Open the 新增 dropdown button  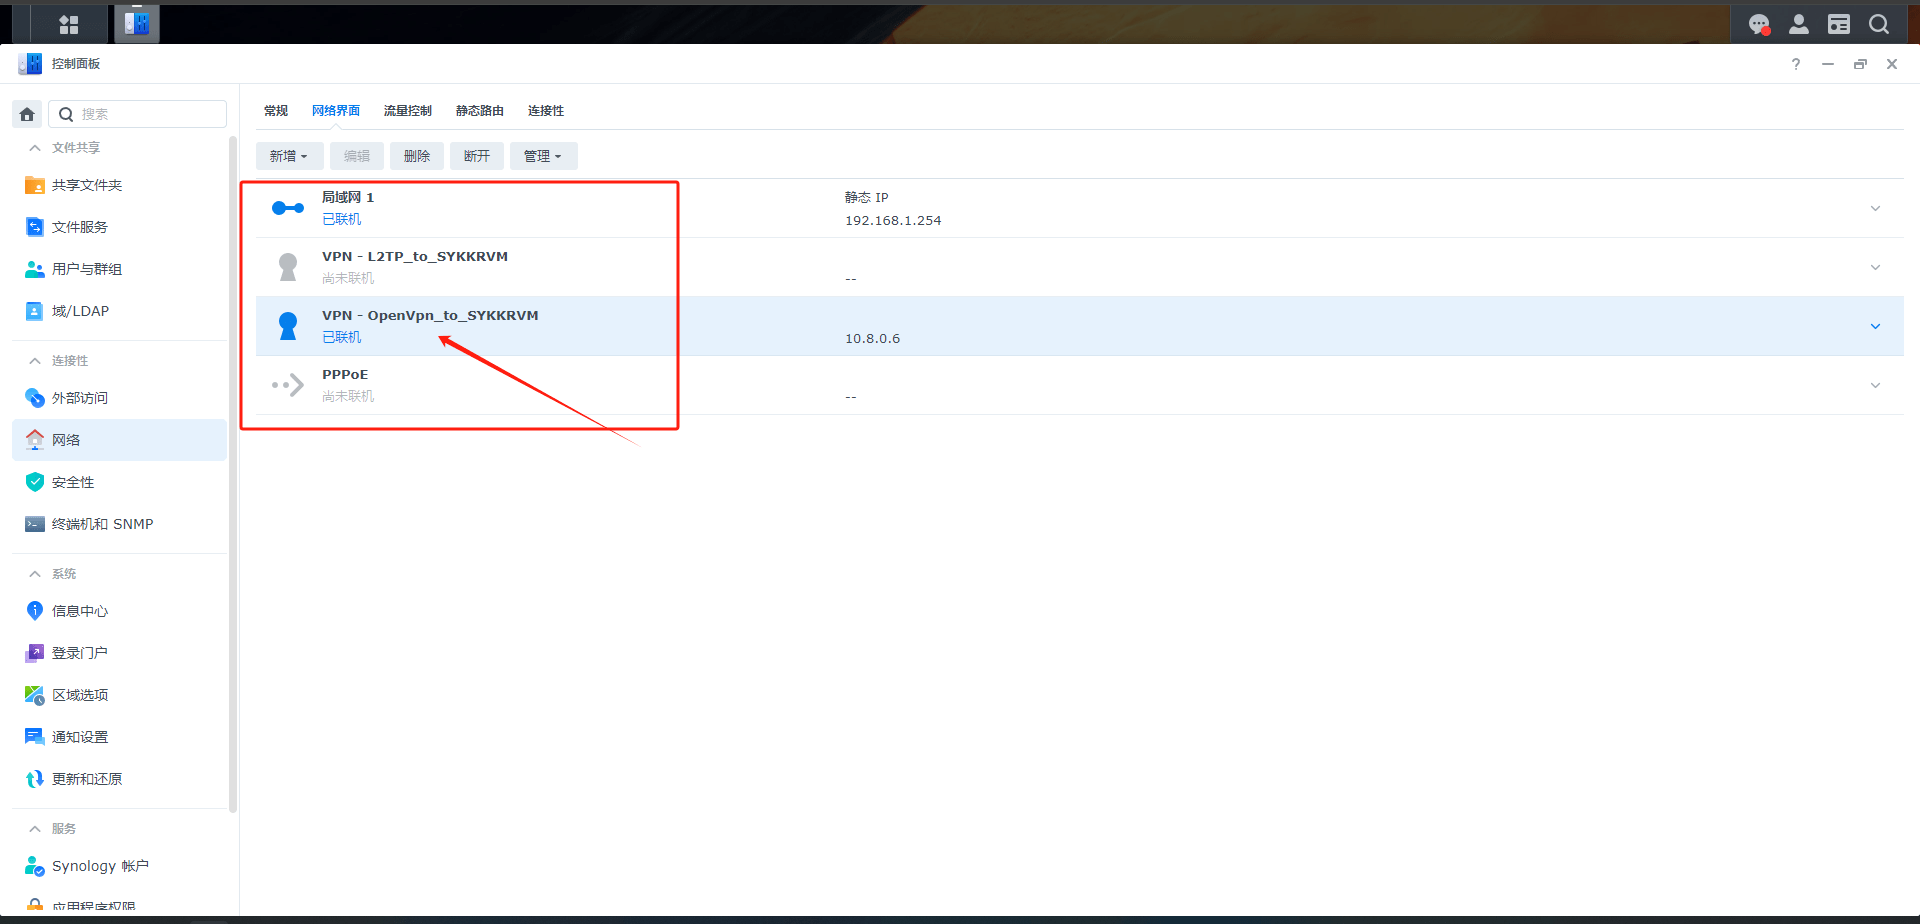point(289,156)
